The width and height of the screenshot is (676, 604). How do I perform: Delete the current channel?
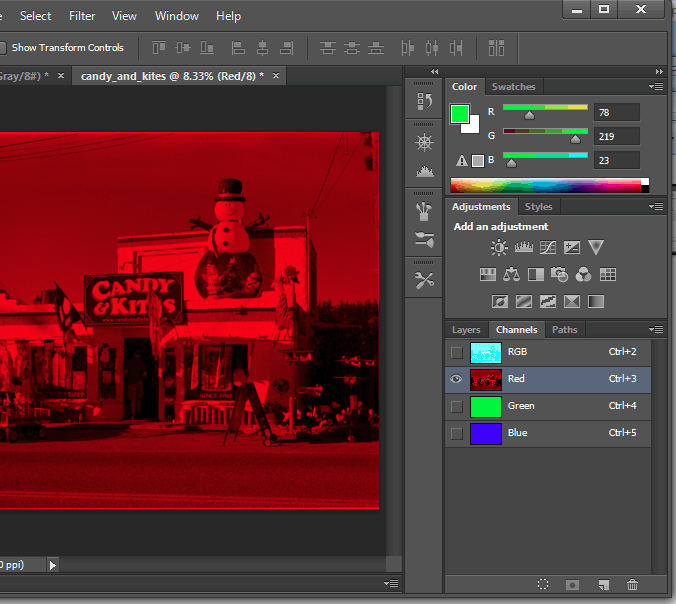[632, 585]
